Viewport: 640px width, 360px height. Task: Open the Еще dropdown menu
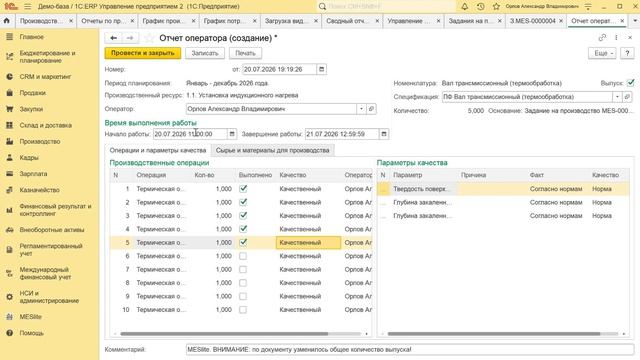tap(602, 53)
